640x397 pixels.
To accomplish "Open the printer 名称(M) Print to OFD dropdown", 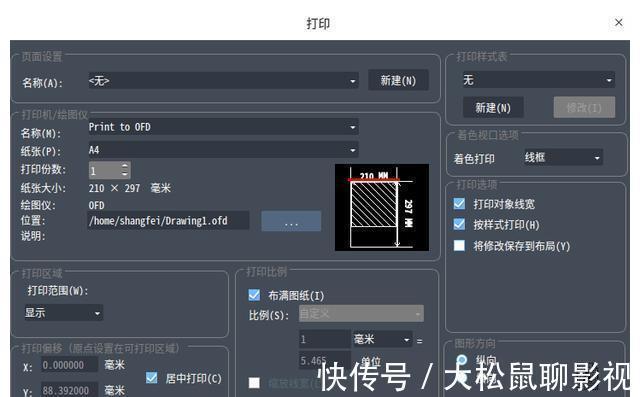I will click(223, 127).
